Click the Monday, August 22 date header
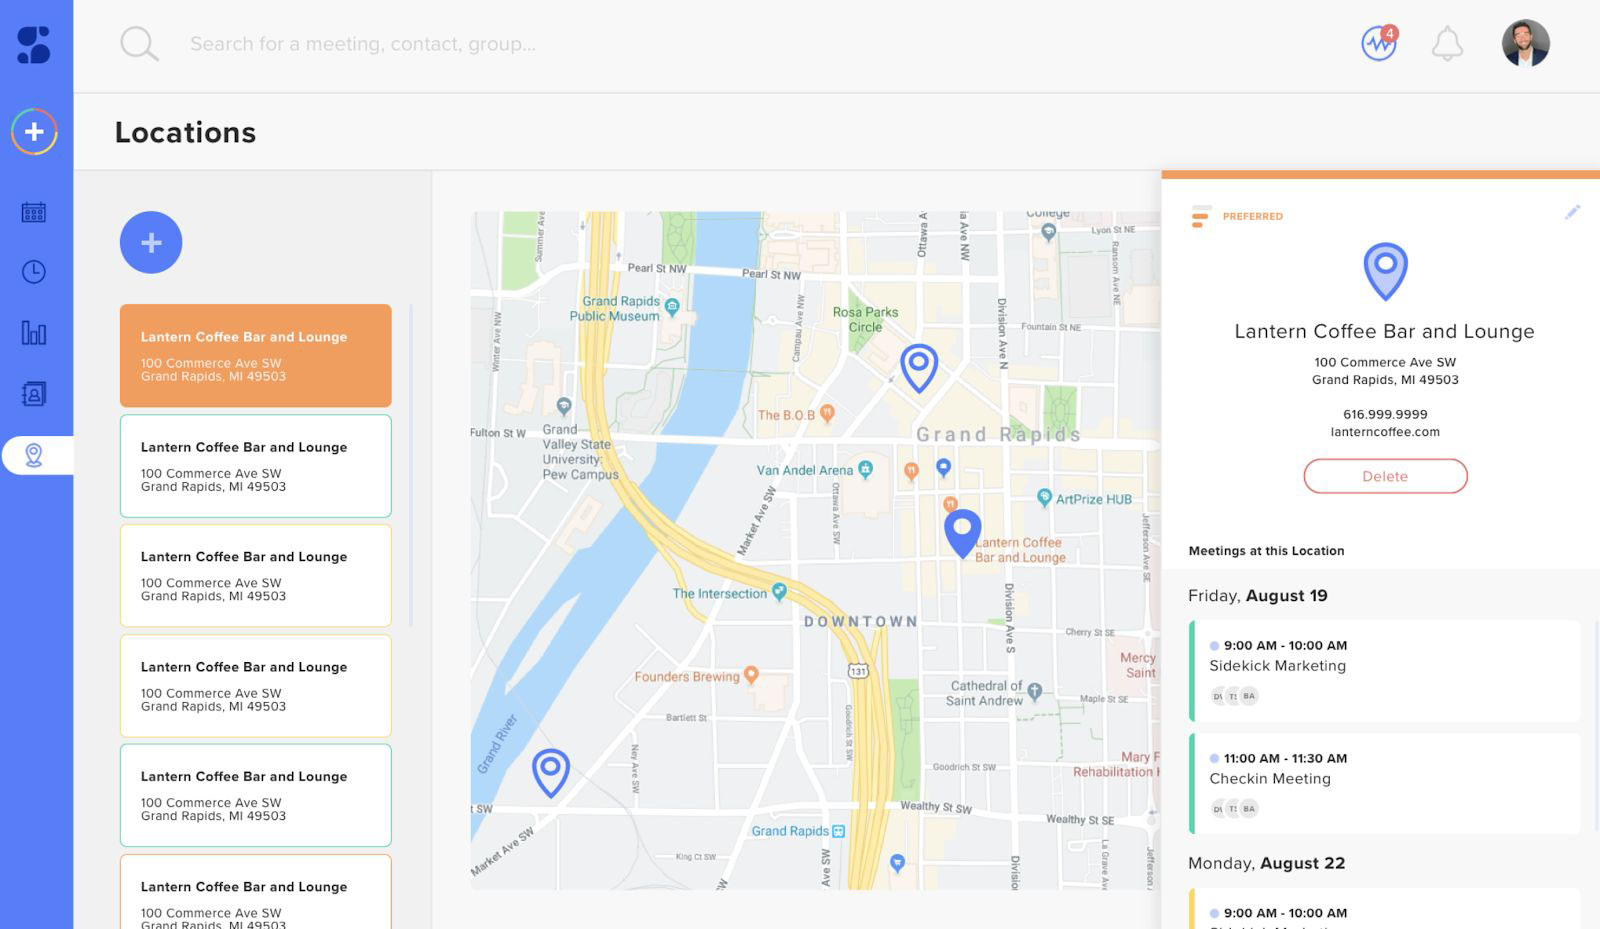Viewport: 1600px width, 929px height. coord(1266,863)
